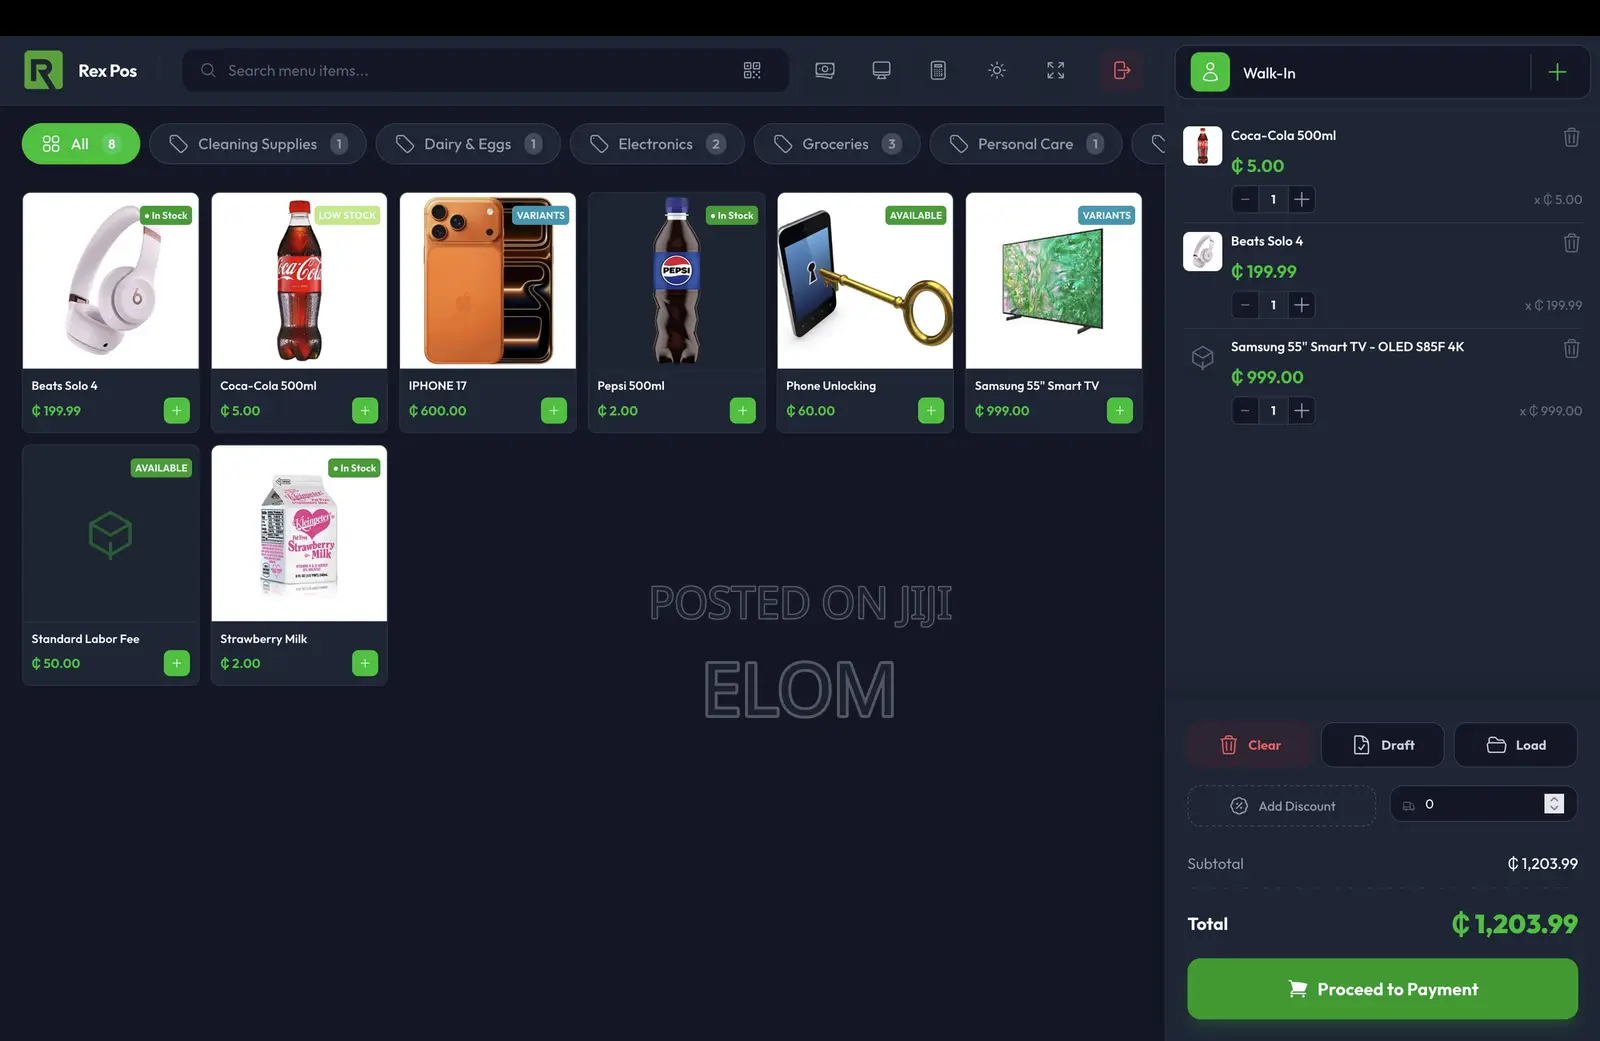
Task: Add new customer with plus icon
Action: click(x=1557, y=72)
